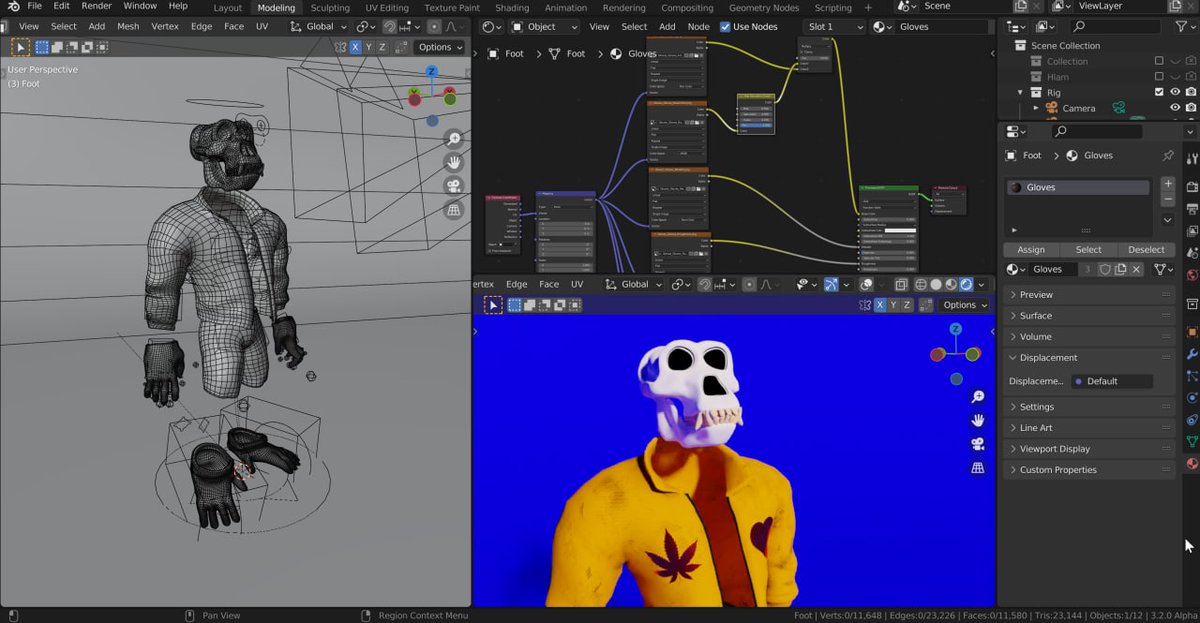
Task: Open Slot 1 material slot dropdown
Action: [x=833, y=27]
